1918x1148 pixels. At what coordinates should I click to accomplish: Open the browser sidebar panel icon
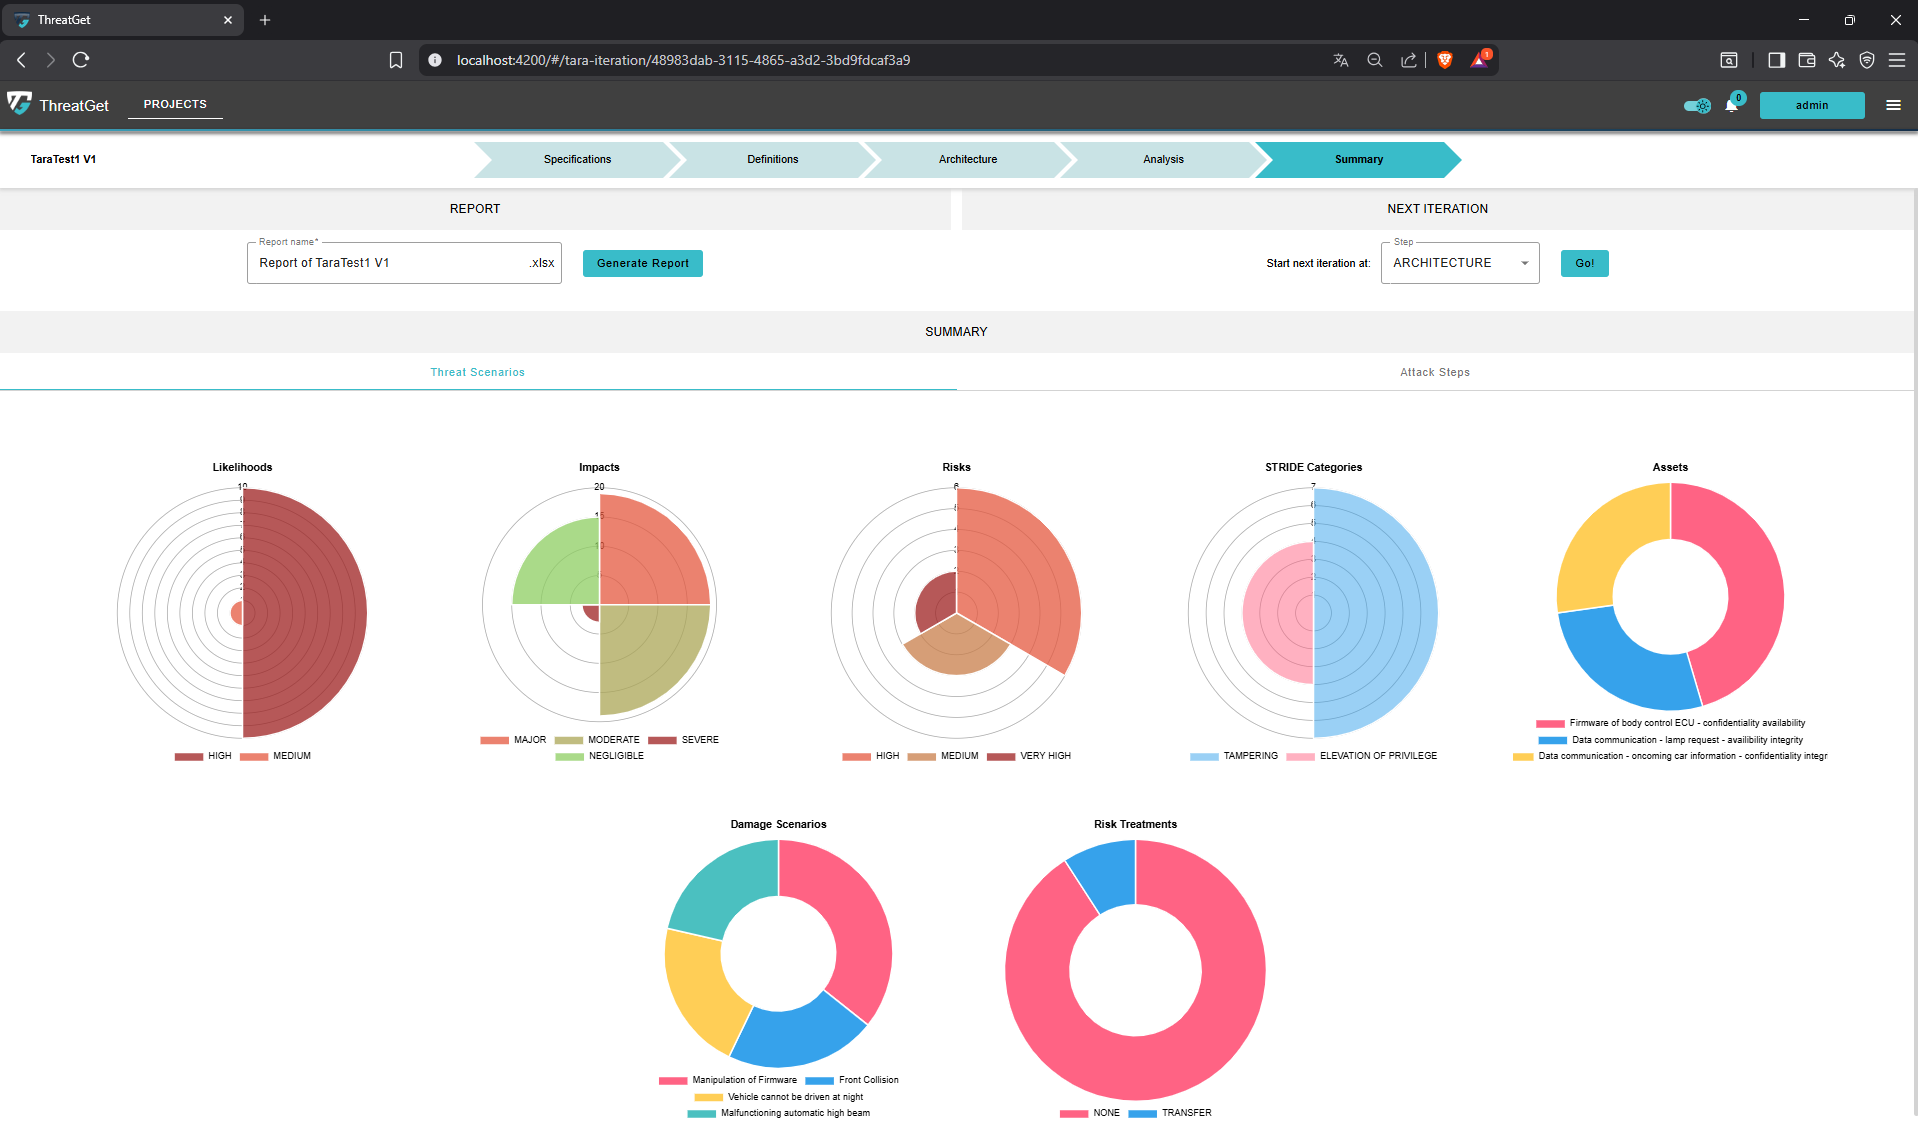click(x=1776, y=60)
